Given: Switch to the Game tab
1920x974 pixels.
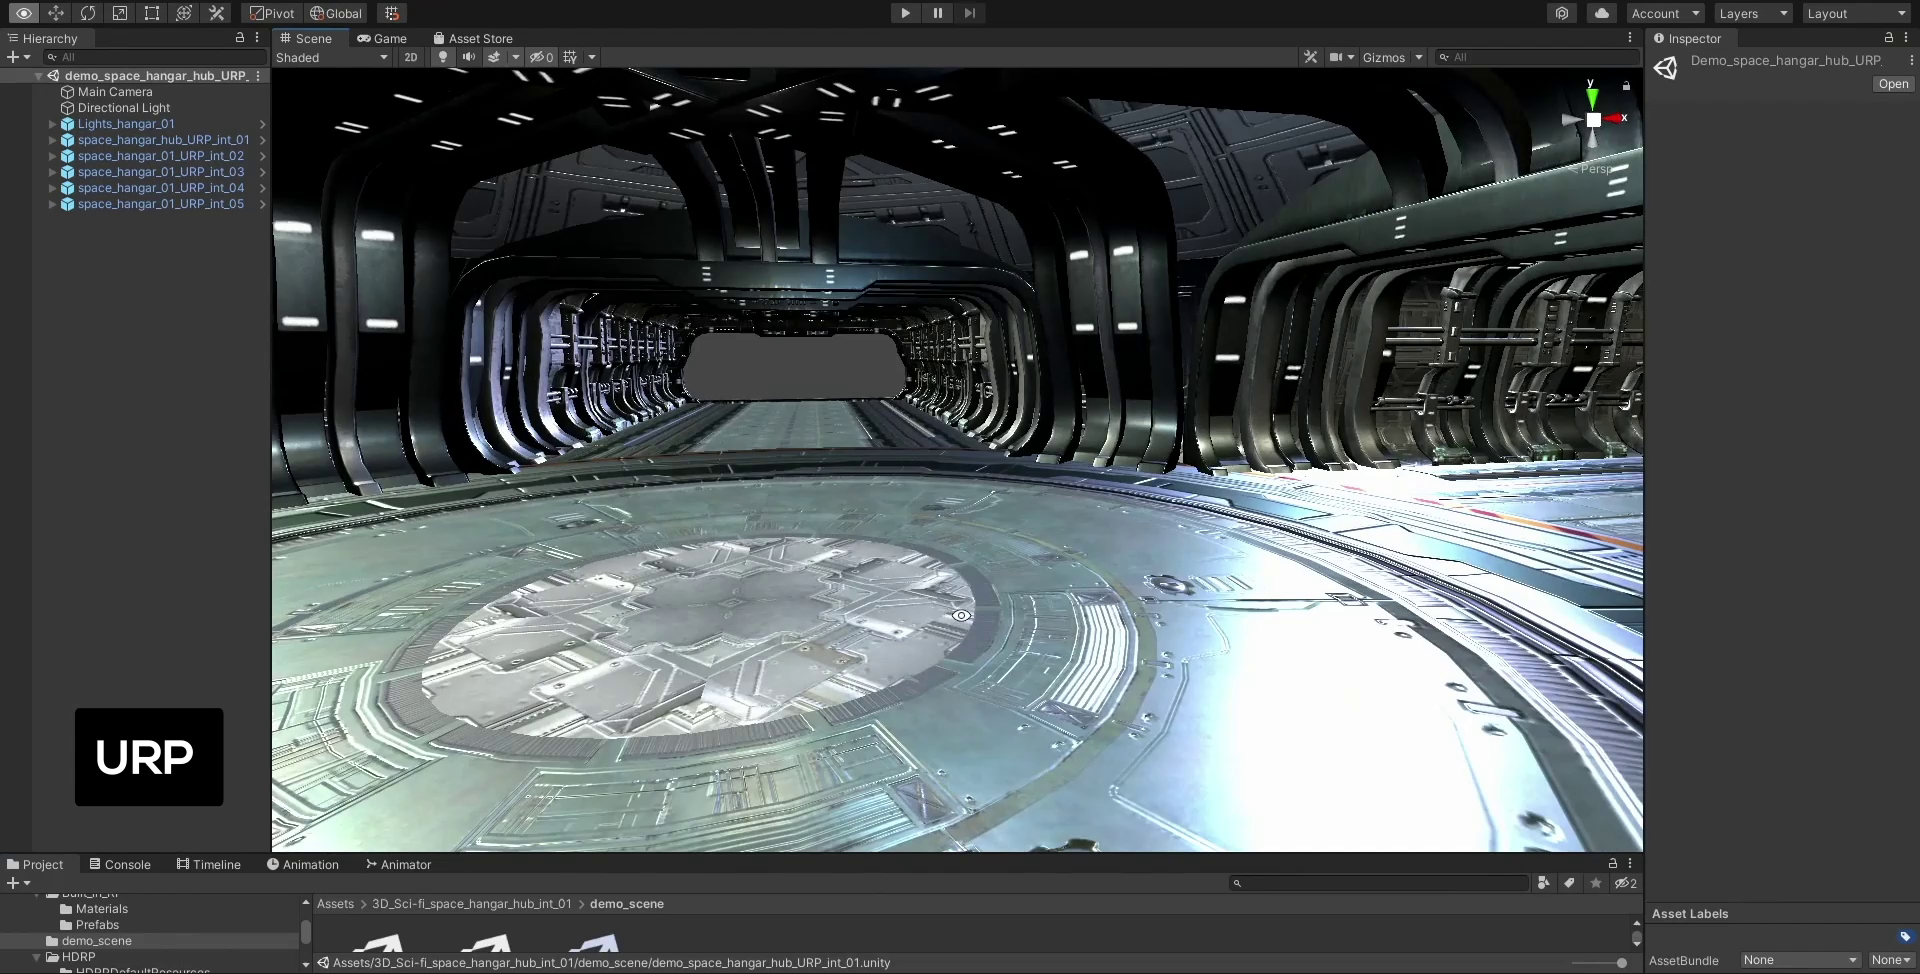Looking at the screenshot, I should tap(382, 38).
